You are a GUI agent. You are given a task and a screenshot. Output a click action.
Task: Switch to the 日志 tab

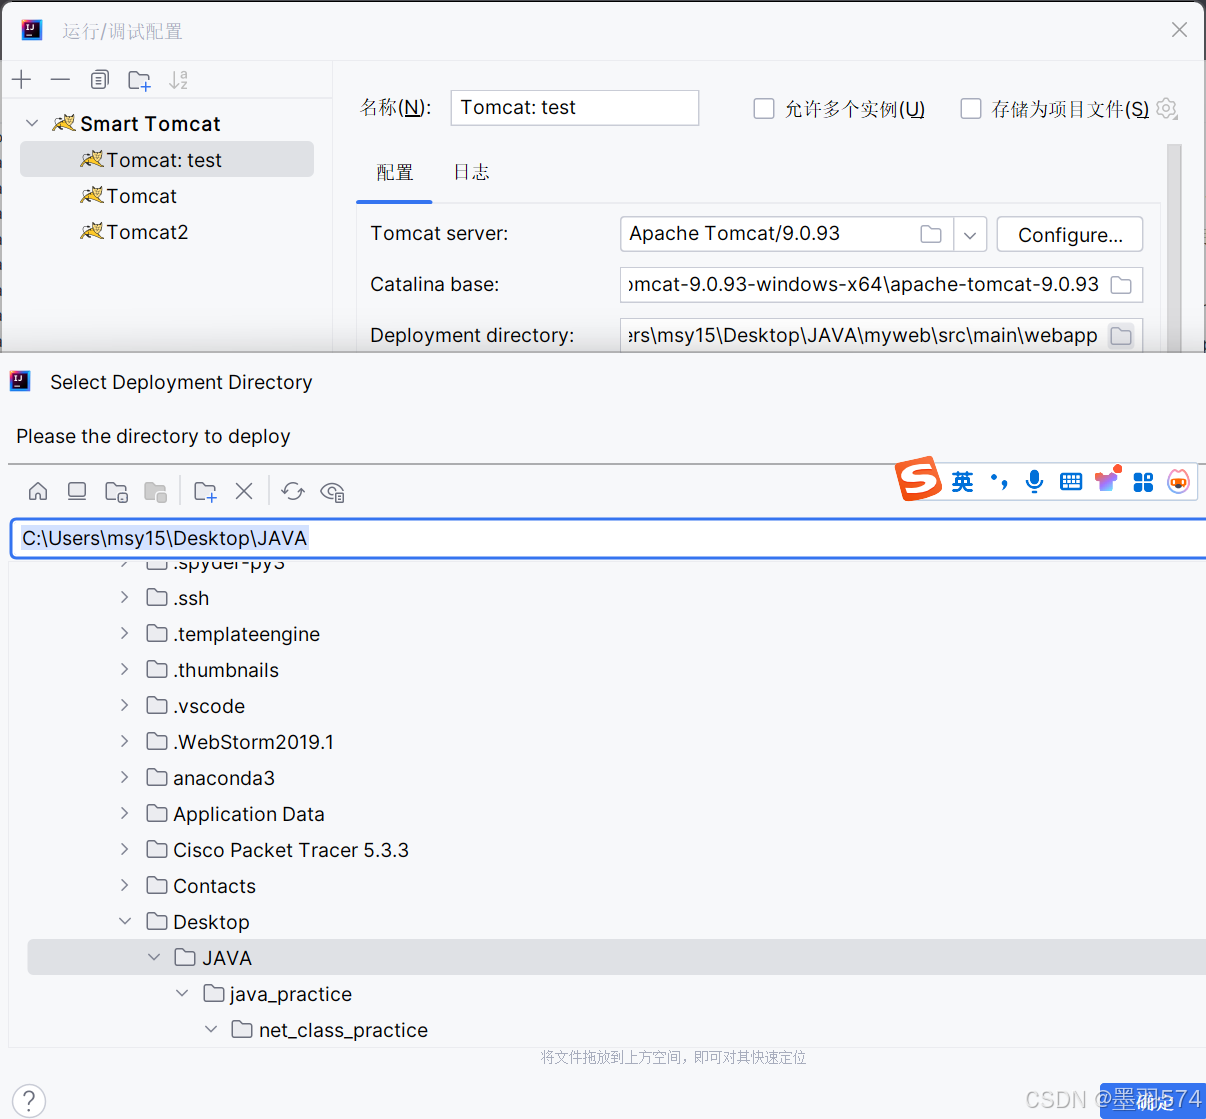tap(471, 172)
